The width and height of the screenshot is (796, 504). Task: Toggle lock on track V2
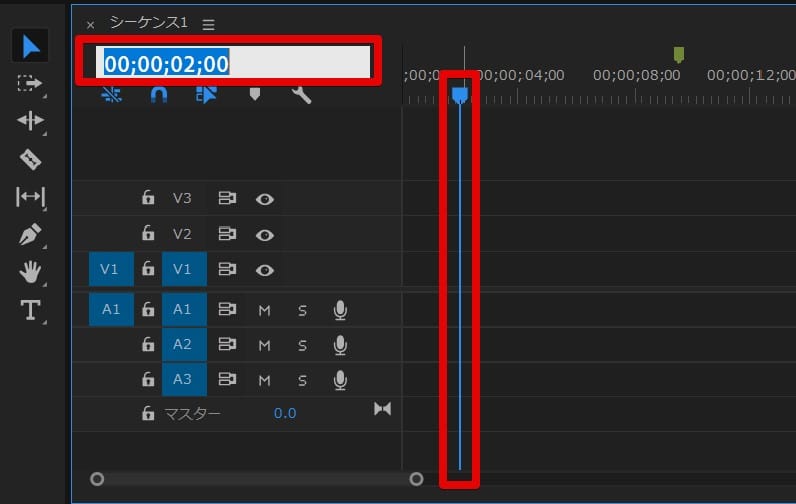pos(148,233)
